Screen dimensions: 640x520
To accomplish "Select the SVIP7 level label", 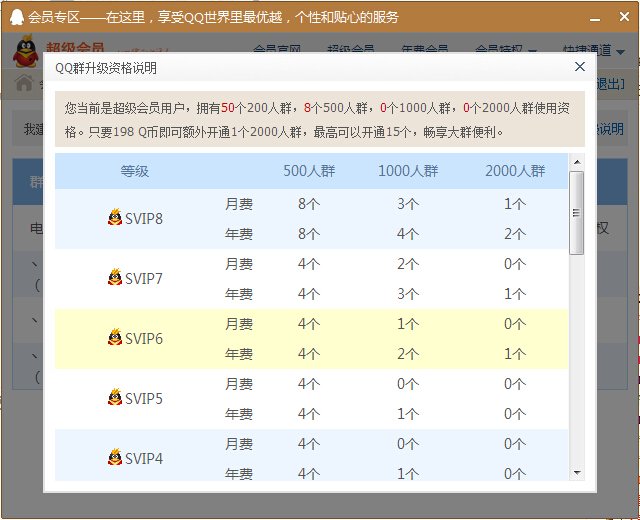I will click(x=144, y=279).
